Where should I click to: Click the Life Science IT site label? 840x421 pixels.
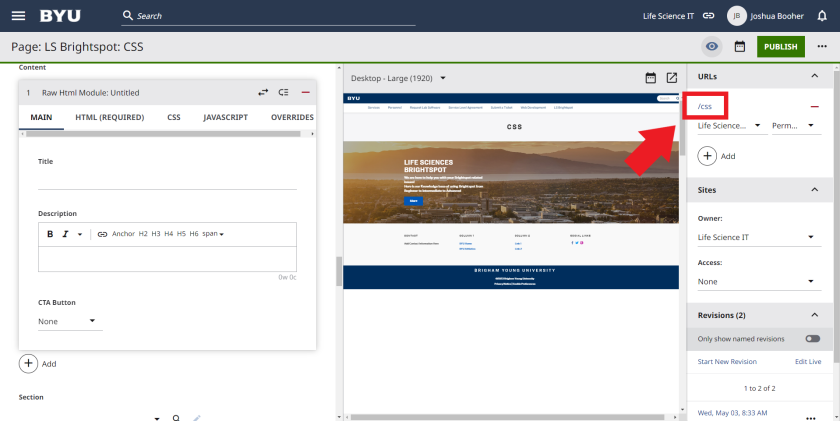coord(668,16)
